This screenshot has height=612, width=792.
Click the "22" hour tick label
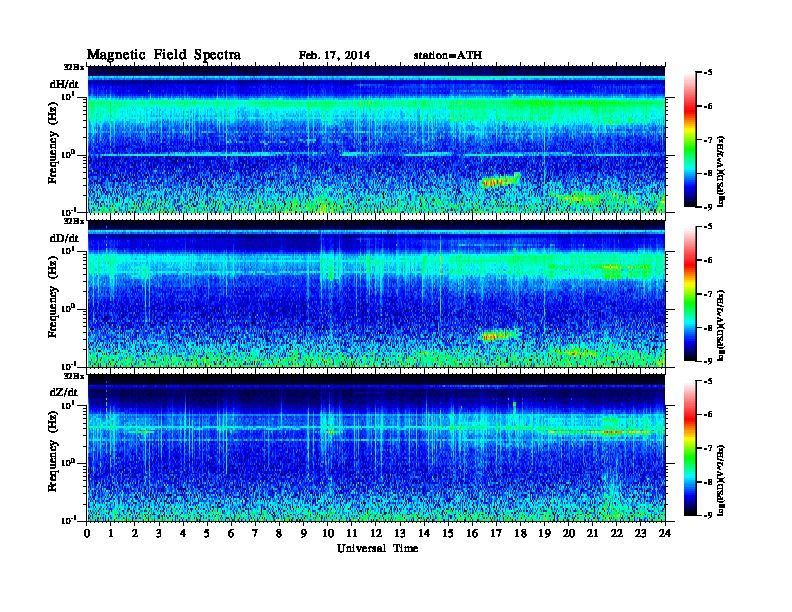tap(617, 533)
